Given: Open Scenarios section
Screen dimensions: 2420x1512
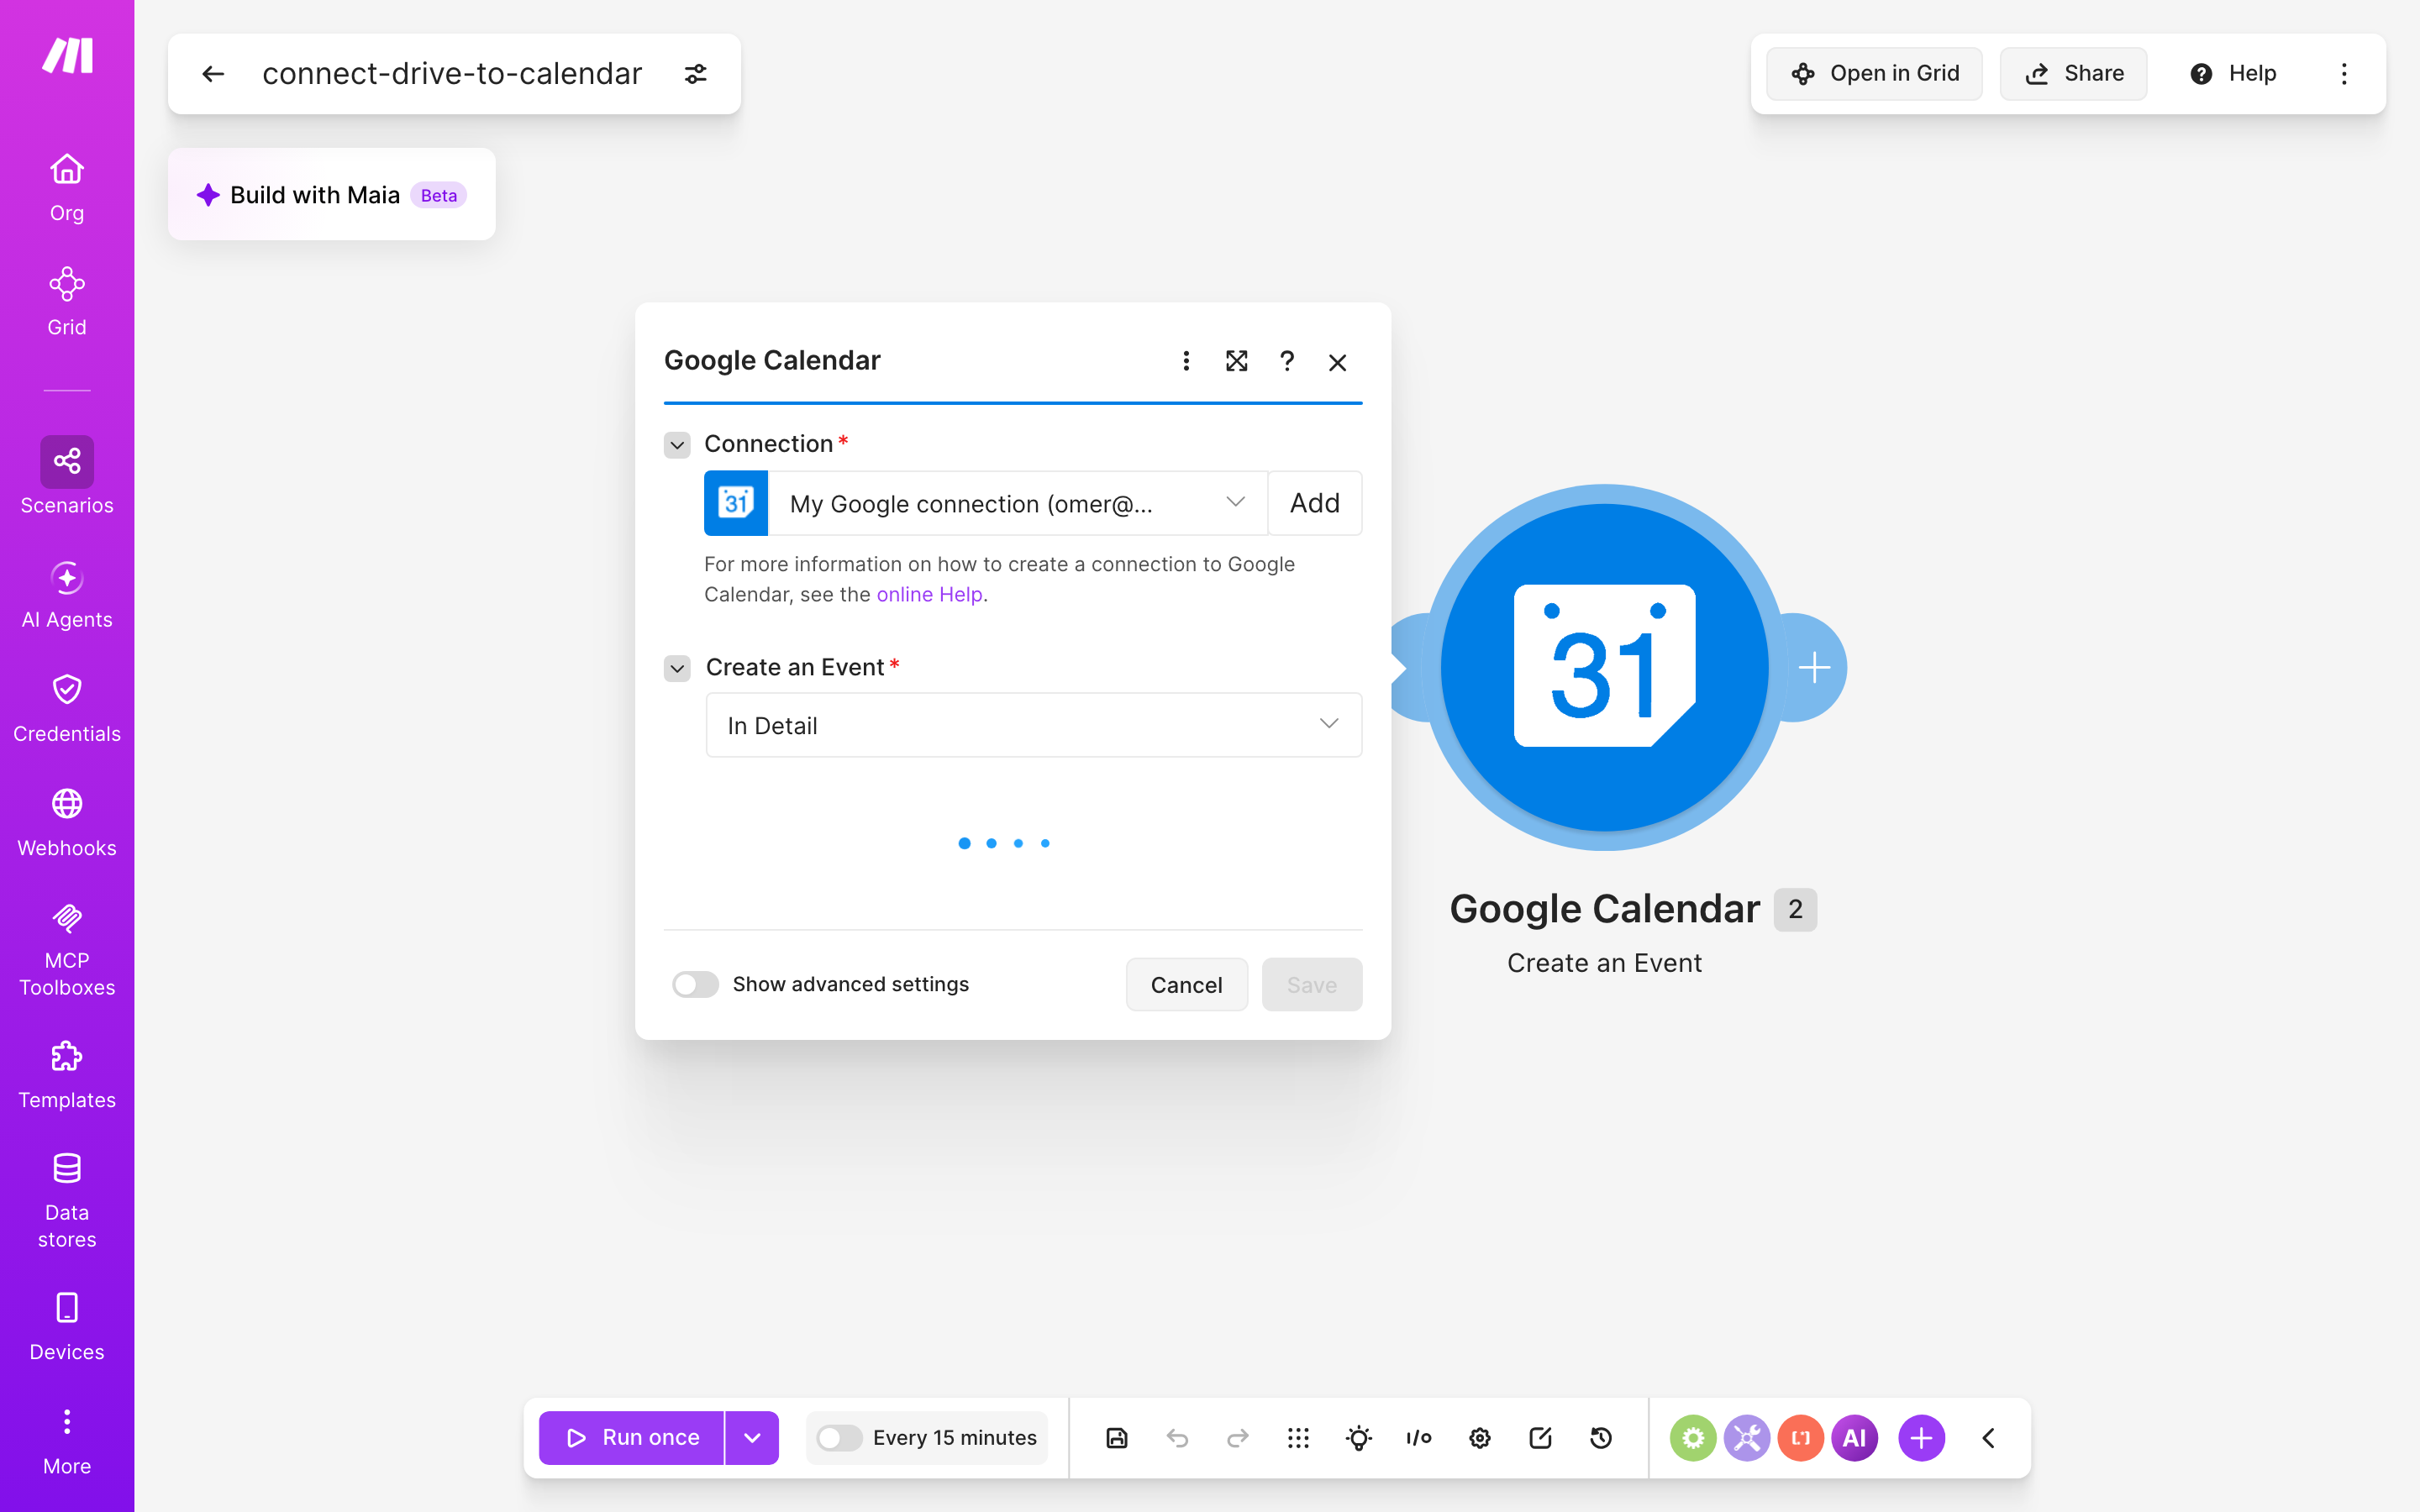Looking at the screenshot, I should click(67, 476).
